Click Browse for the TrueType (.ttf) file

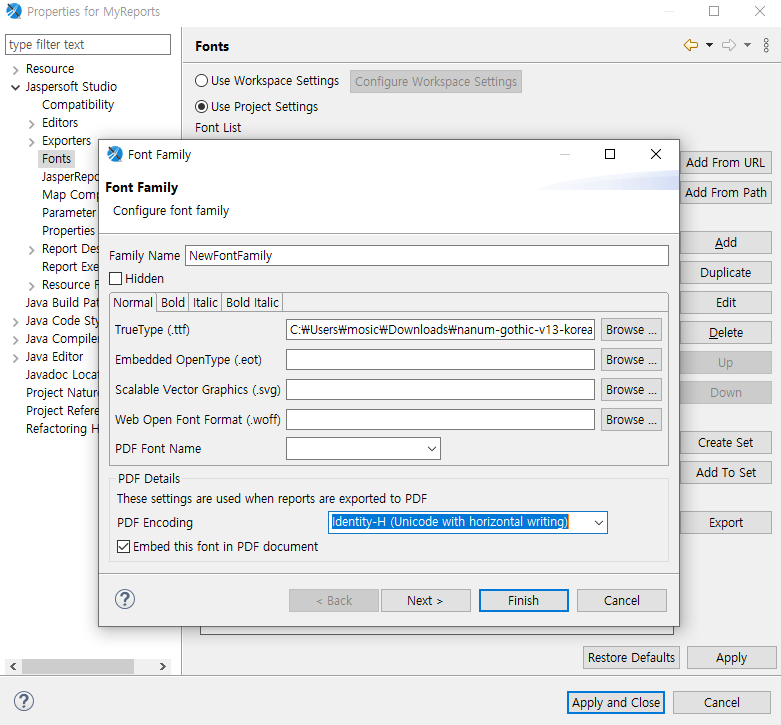pyautogui.click(x=631, y=330)
